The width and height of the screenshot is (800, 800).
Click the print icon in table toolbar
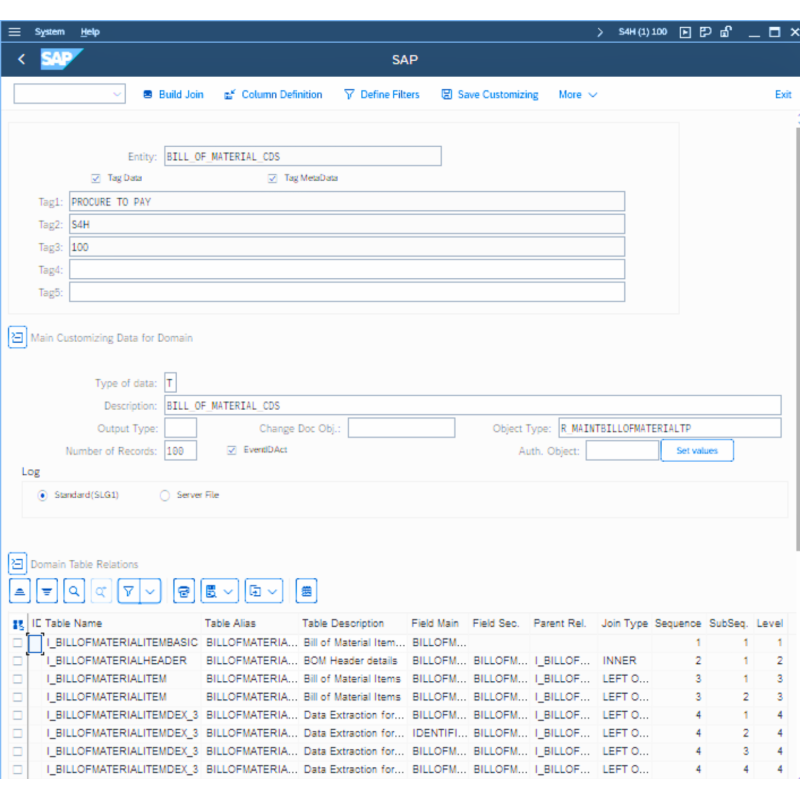(183, 592)
